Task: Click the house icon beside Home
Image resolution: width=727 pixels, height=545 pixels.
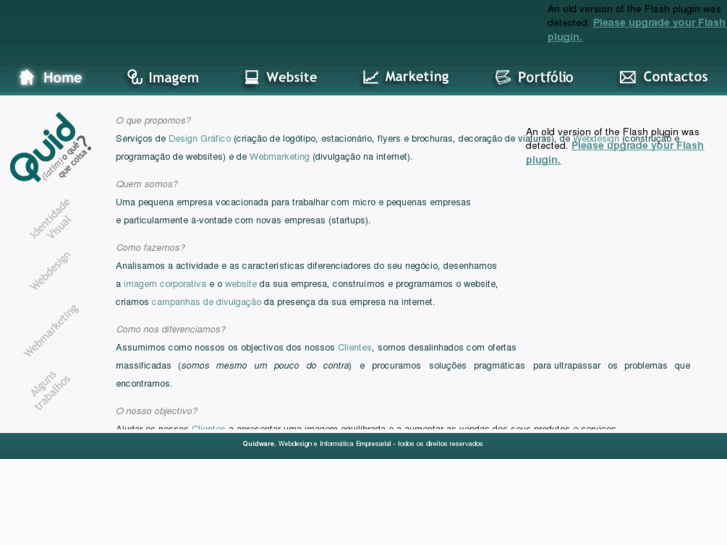Action: 27,77
